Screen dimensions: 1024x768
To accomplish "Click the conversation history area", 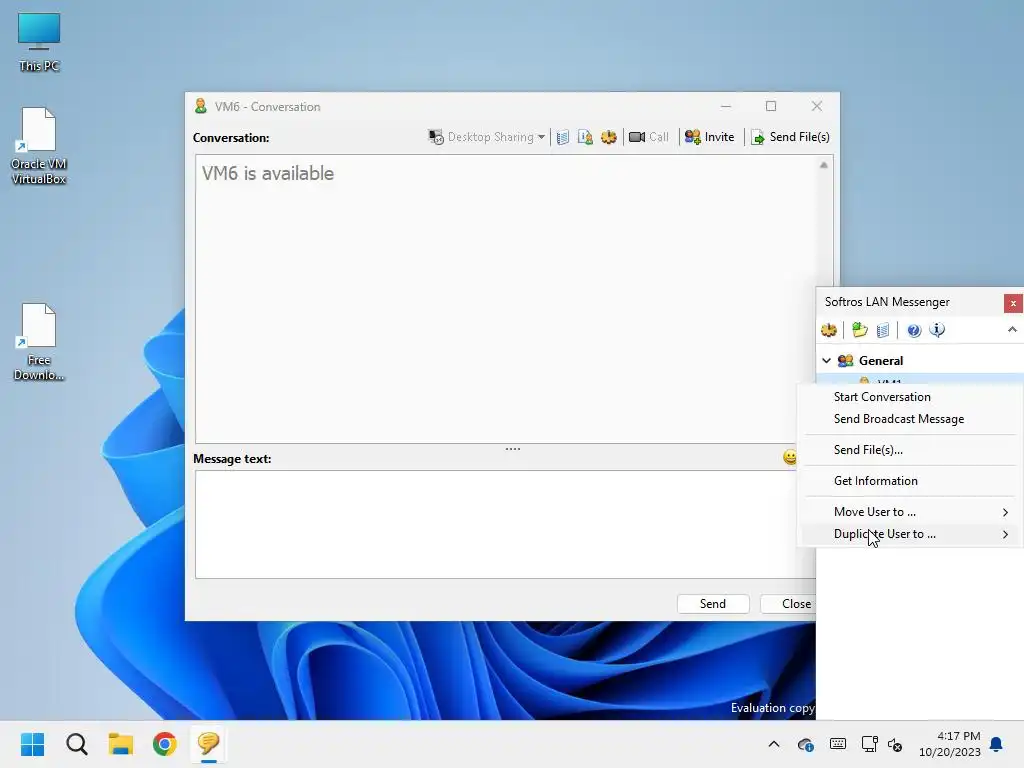I will (x=506, y=299).
